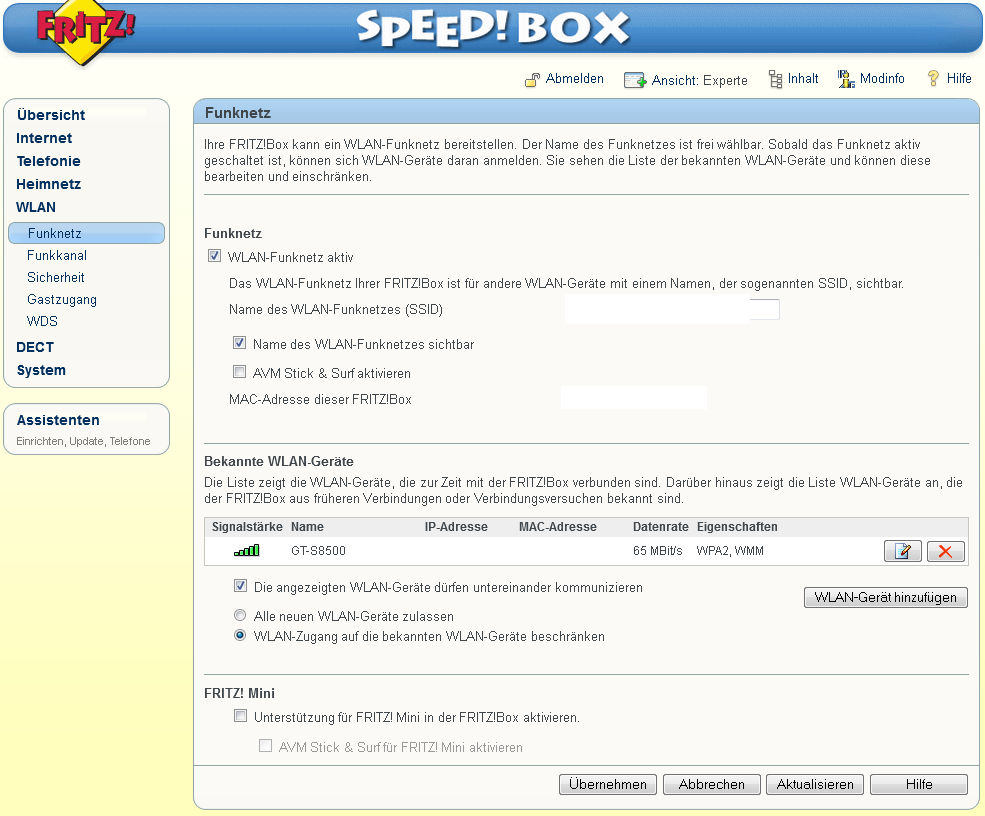
Task: Toggle WLAN-Geräte dürfen untereinander kommunizieren
Action: [x=240, y=586]
